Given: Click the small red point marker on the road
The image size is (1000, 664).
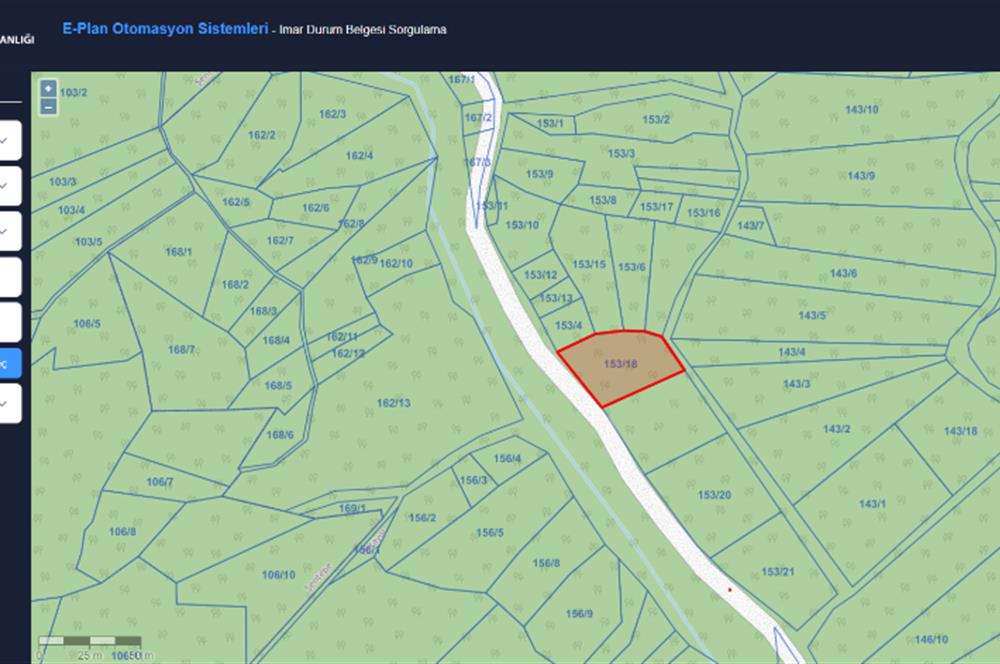Looking at the screenshot, I should (x=729, y=590).
